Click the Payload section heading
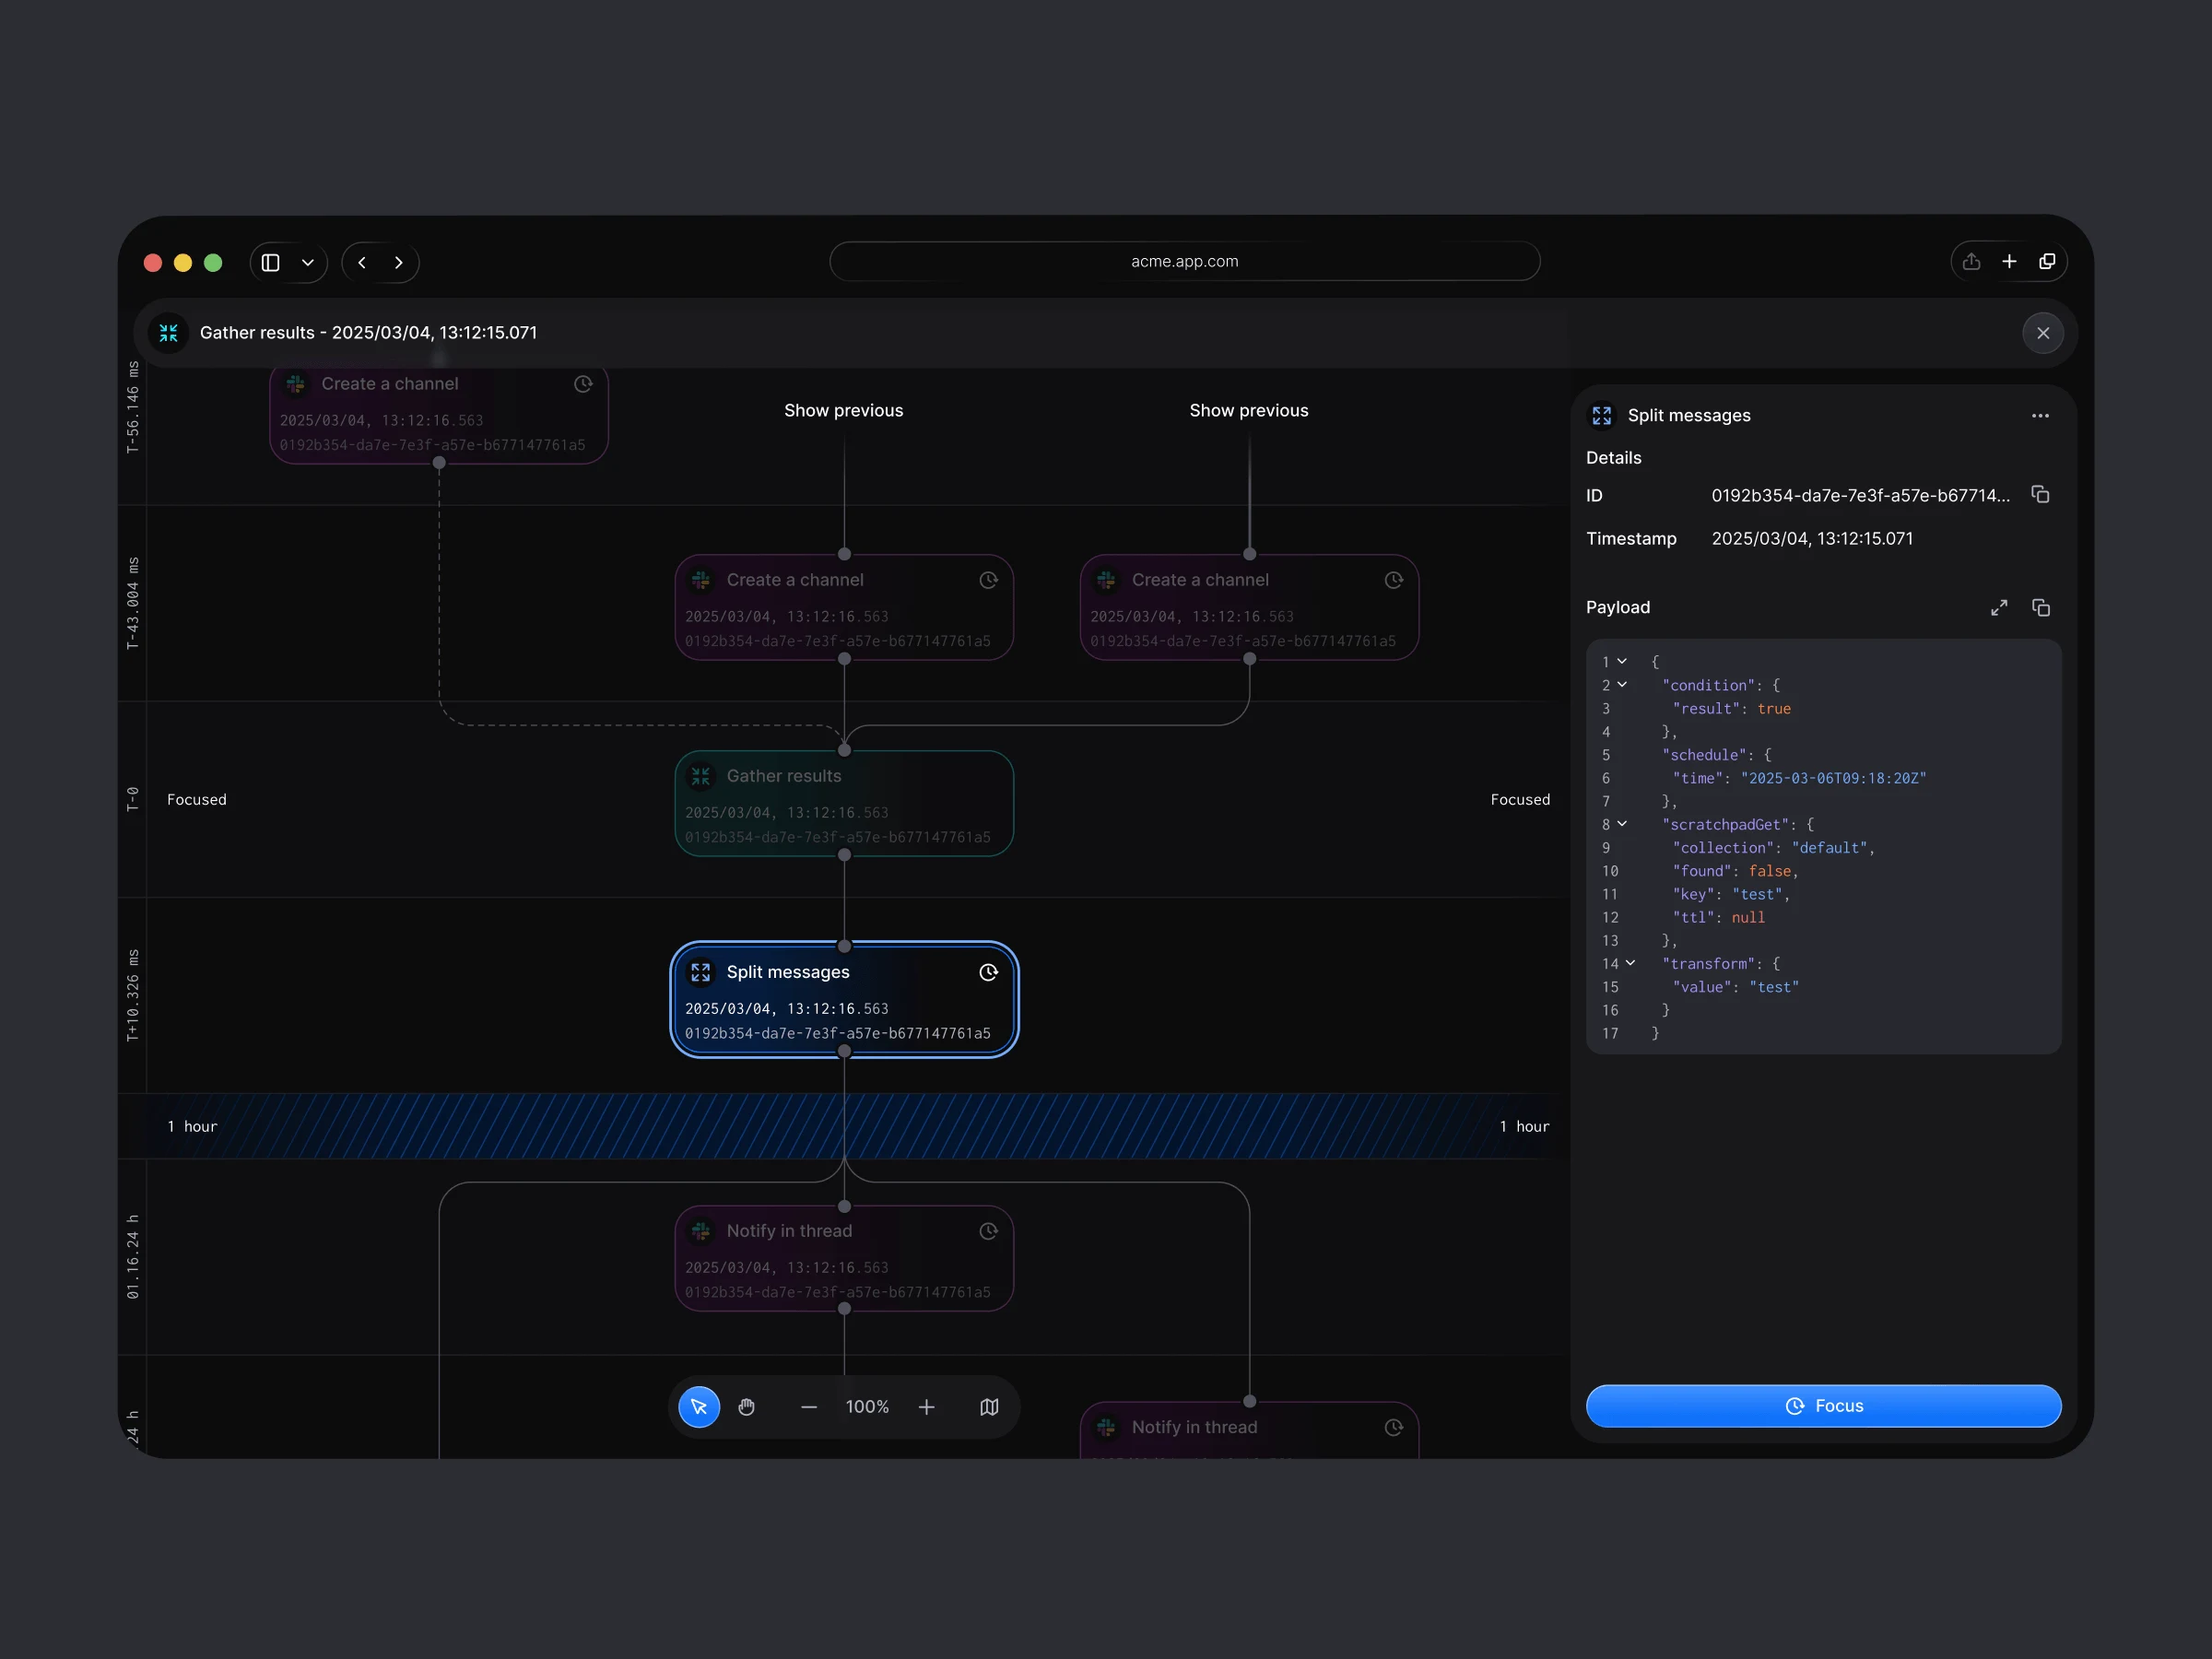Image resolution: width=2212 pixels, height=1659 pixels. tap(1618, 608)
